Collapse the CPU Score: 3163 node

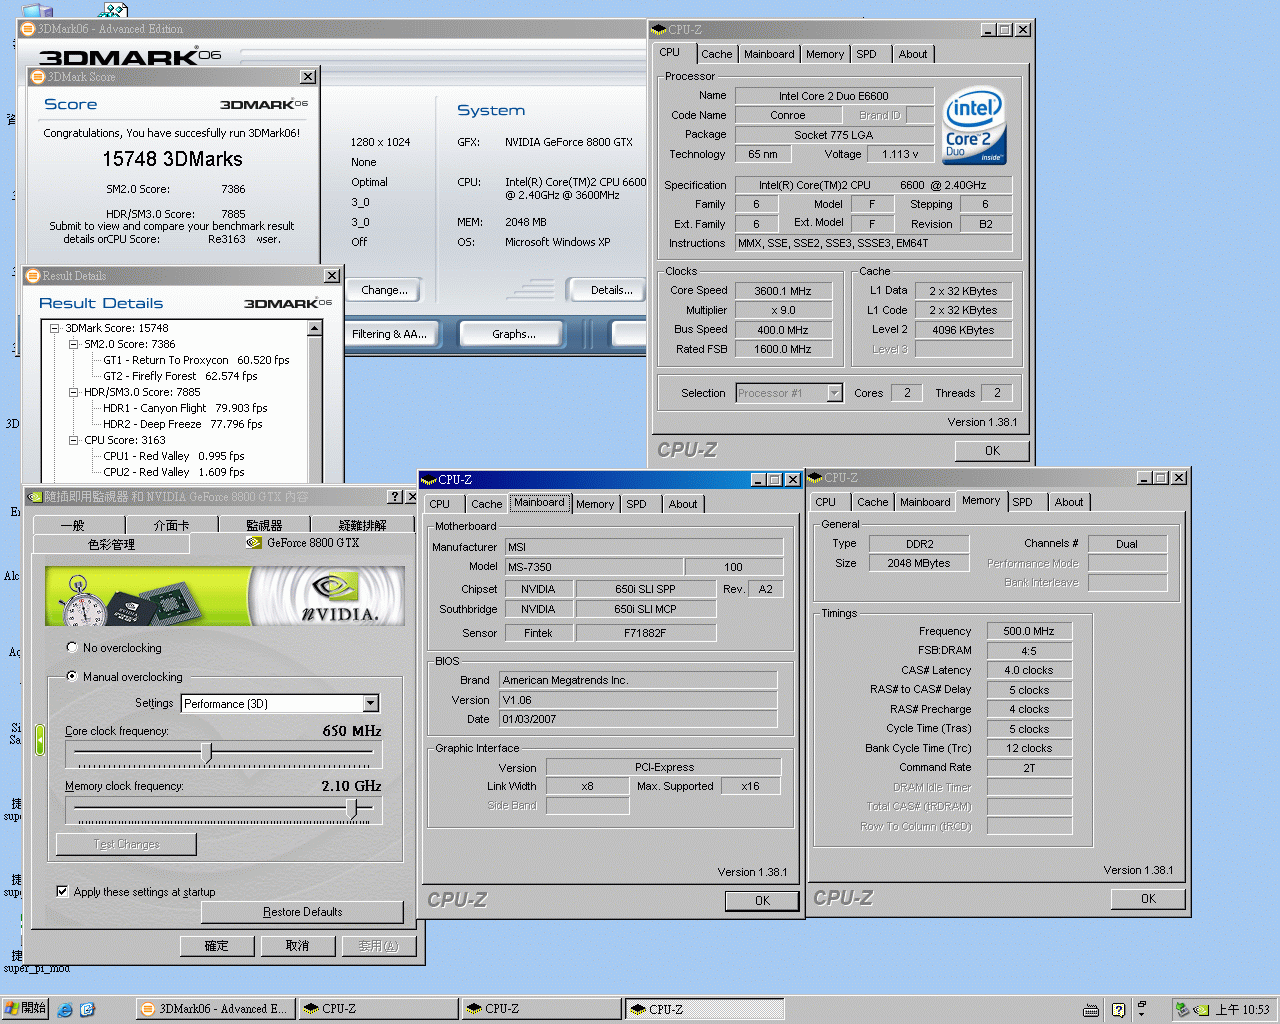pyautogui.click(x=73, y=440)
